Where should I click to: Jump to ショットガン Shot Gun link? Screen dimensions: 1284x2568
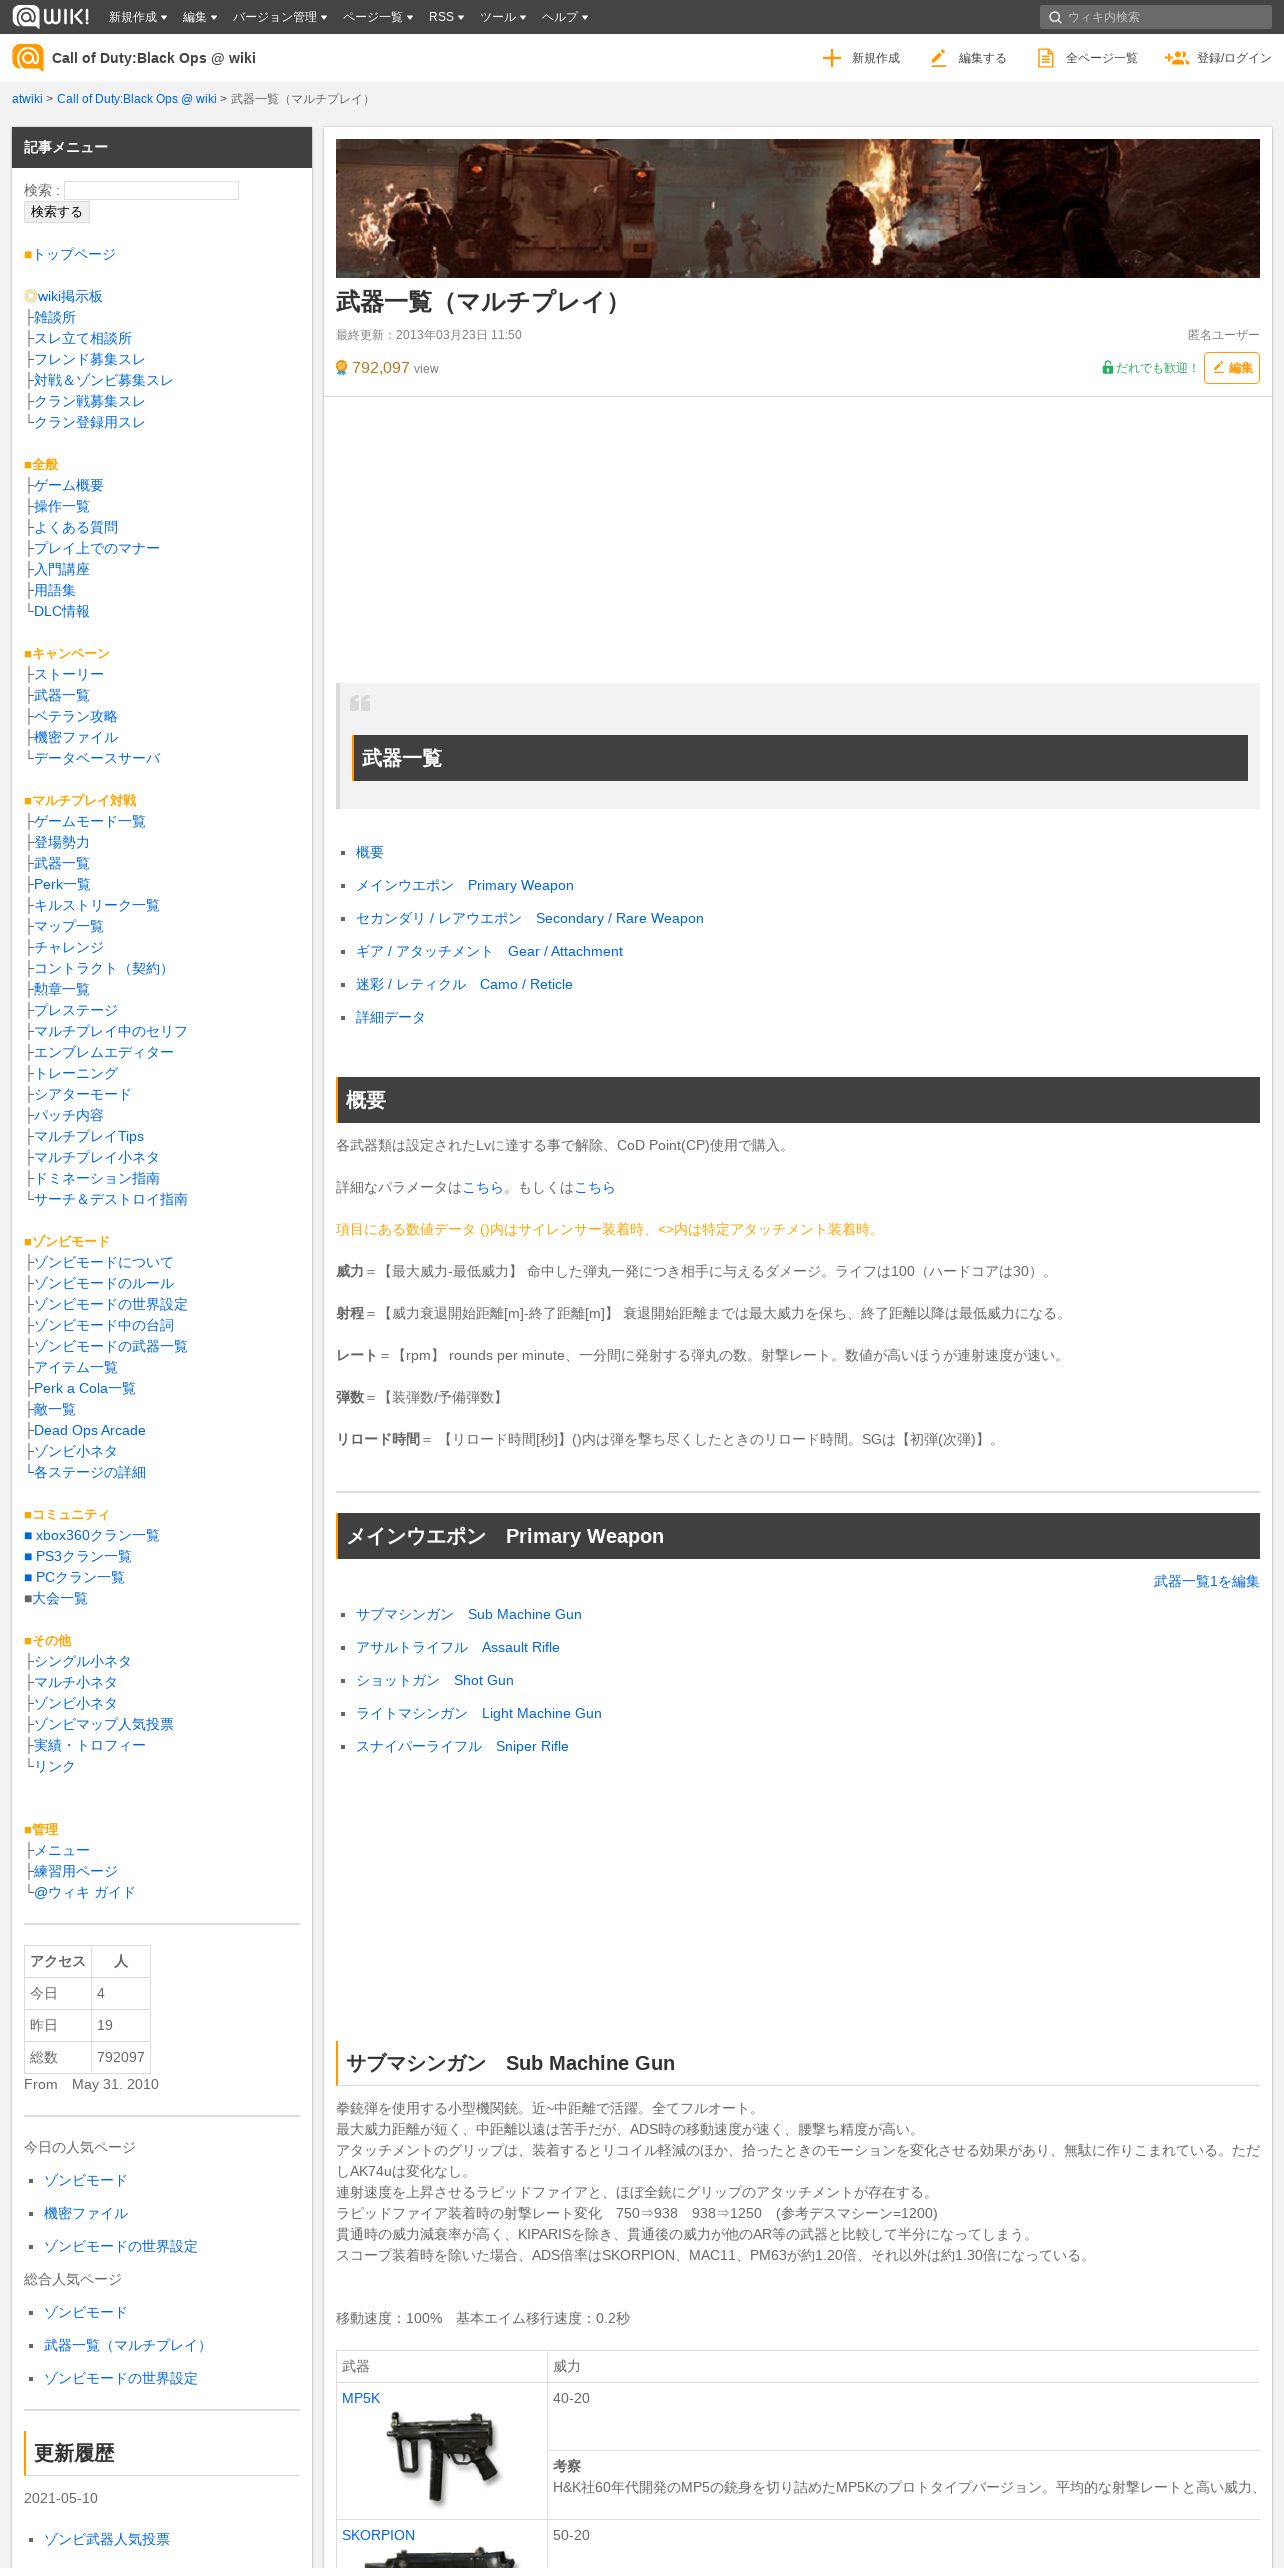point(434,1680)
